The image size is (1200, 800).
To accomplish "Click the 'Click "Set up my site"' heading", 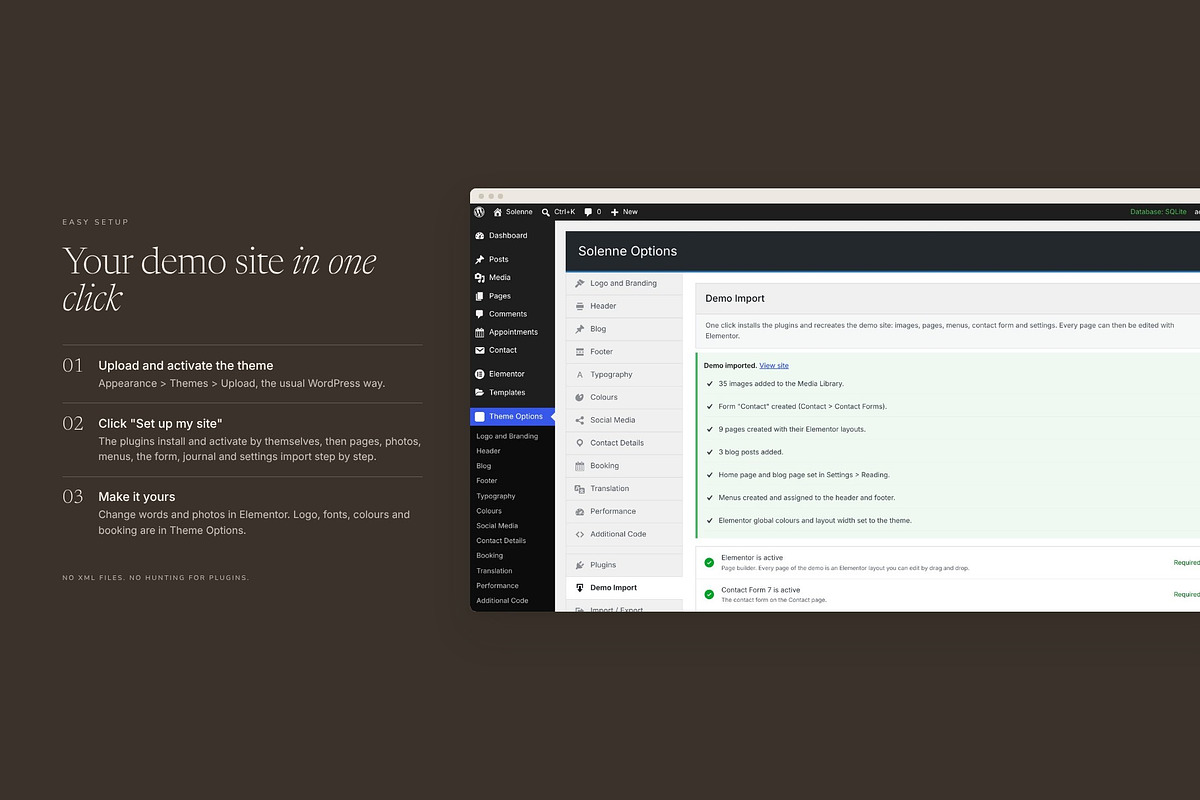I will pos(160,424).
